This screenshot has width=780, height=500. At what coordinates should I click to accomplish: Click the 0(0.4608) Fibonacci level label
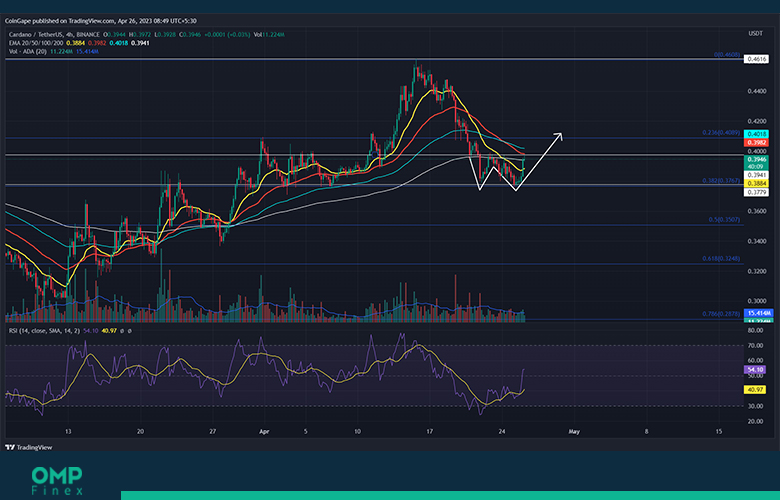[x=727, y=55]
